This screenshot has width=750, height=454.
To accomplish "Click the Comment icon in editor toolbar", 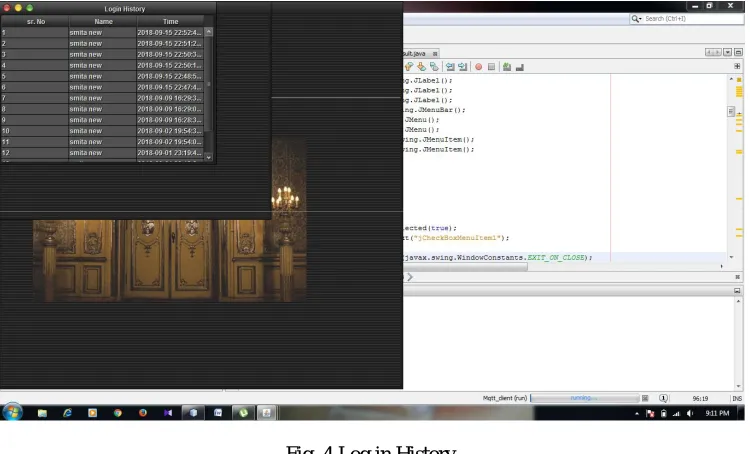I will [507, 67].
